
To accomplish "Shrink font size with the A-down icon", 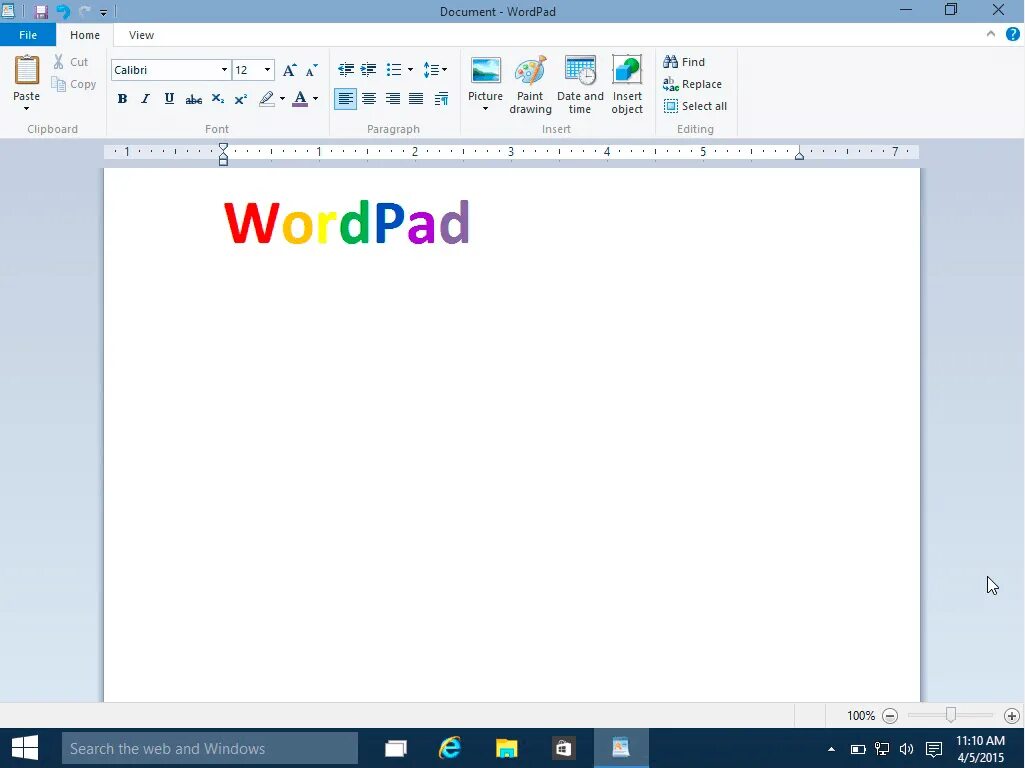I will tap(312, 70).
